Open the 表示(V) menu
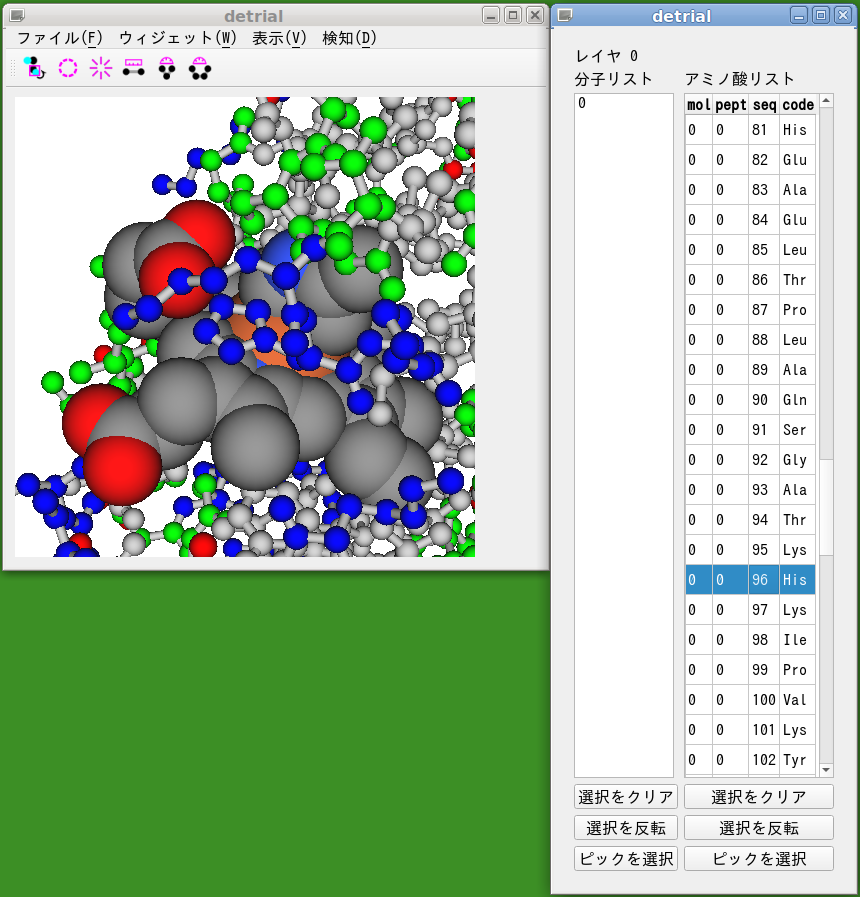Viewport: 860px width, 897px height. (279, 38)
